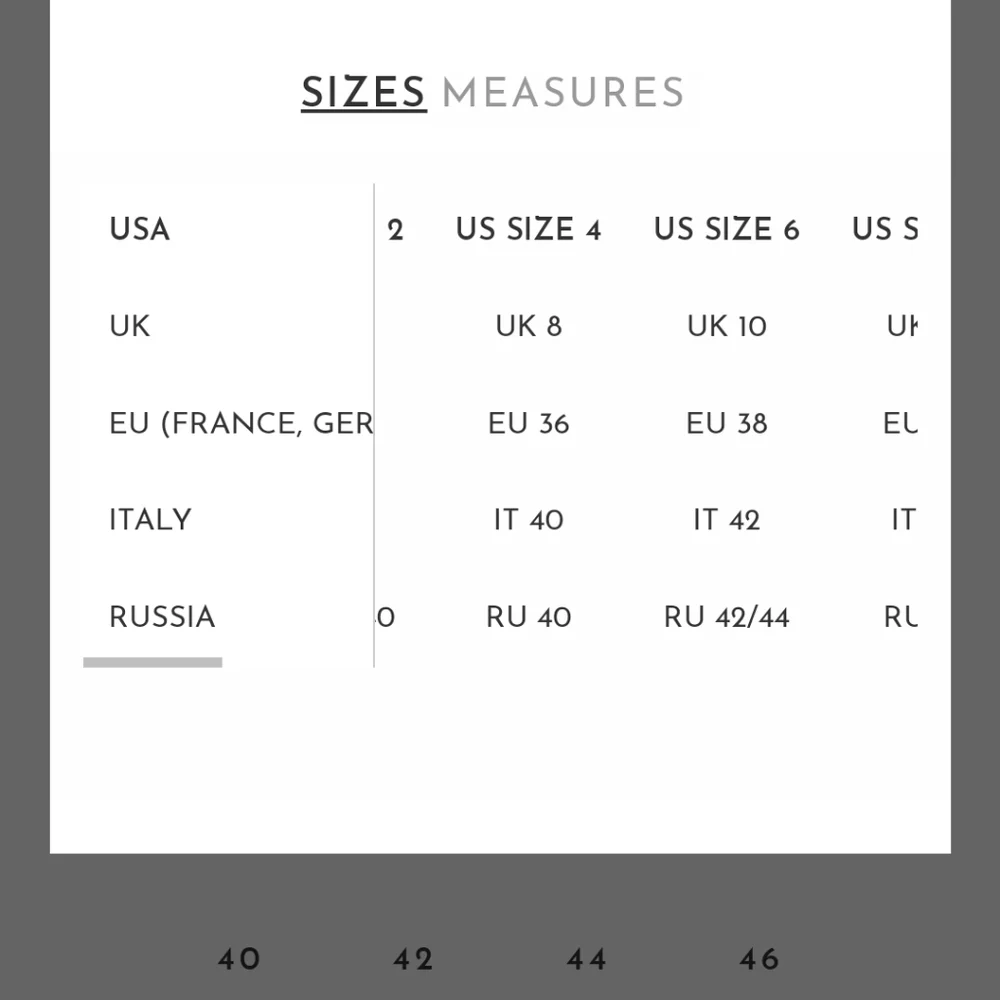Click the EU (France, Ger…) row label
This screenshot has width=1000, height=1000.
(x=240, y=423)
